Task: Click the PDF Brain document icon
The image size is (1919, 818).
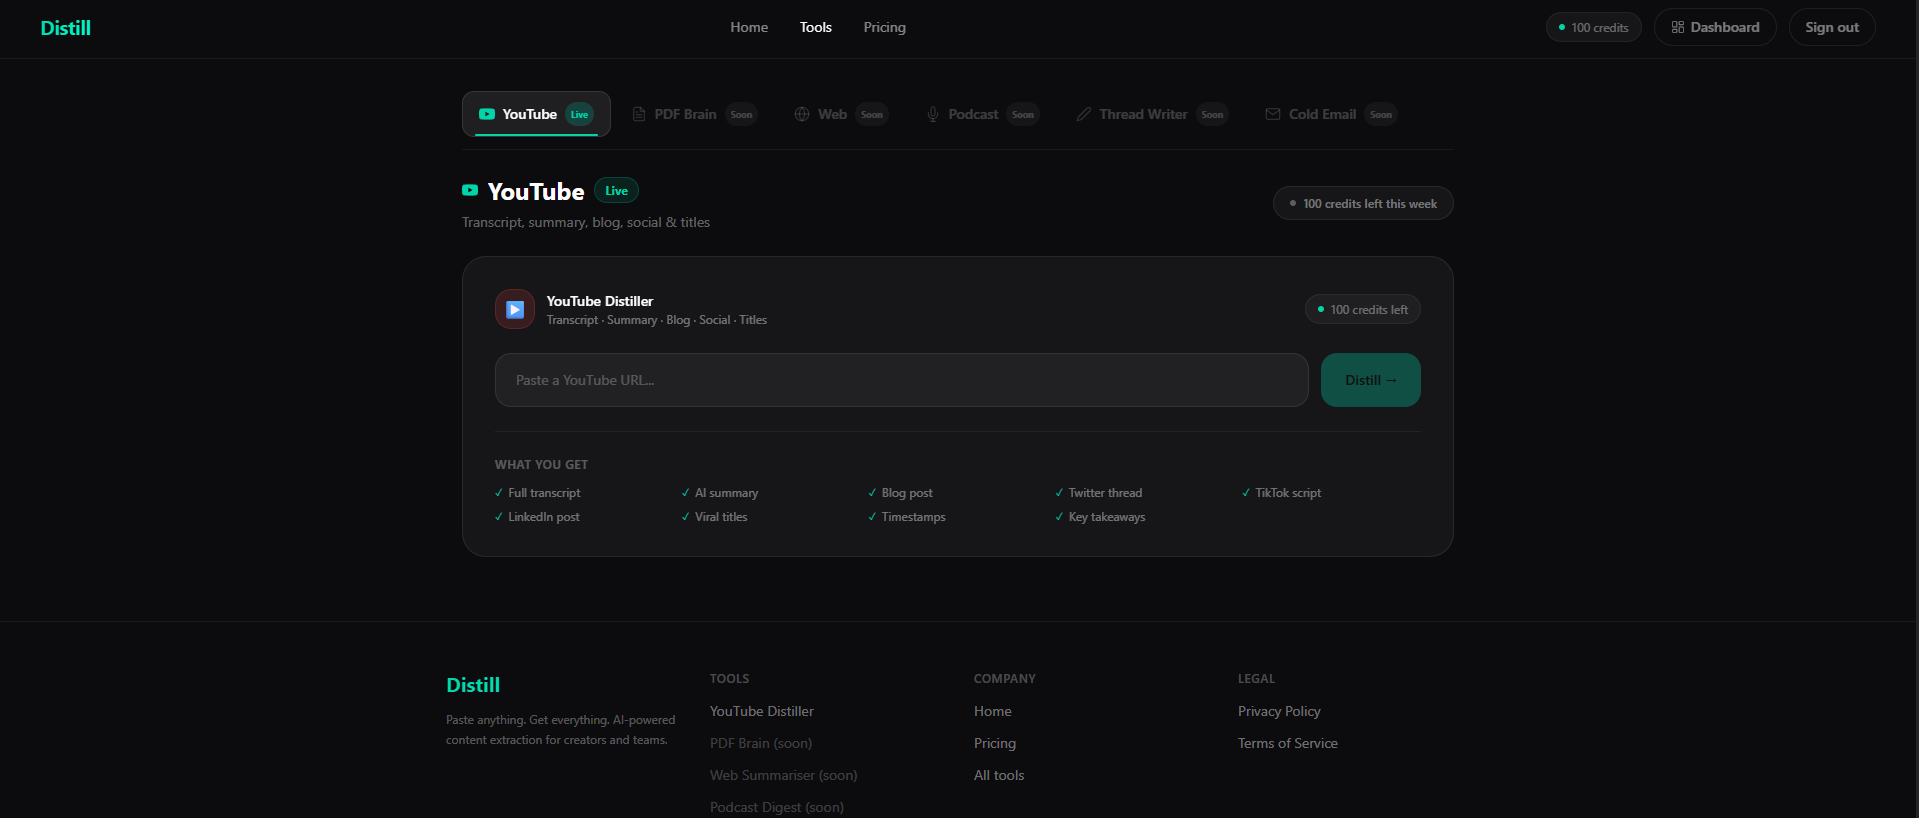Action: pos(639,114)
